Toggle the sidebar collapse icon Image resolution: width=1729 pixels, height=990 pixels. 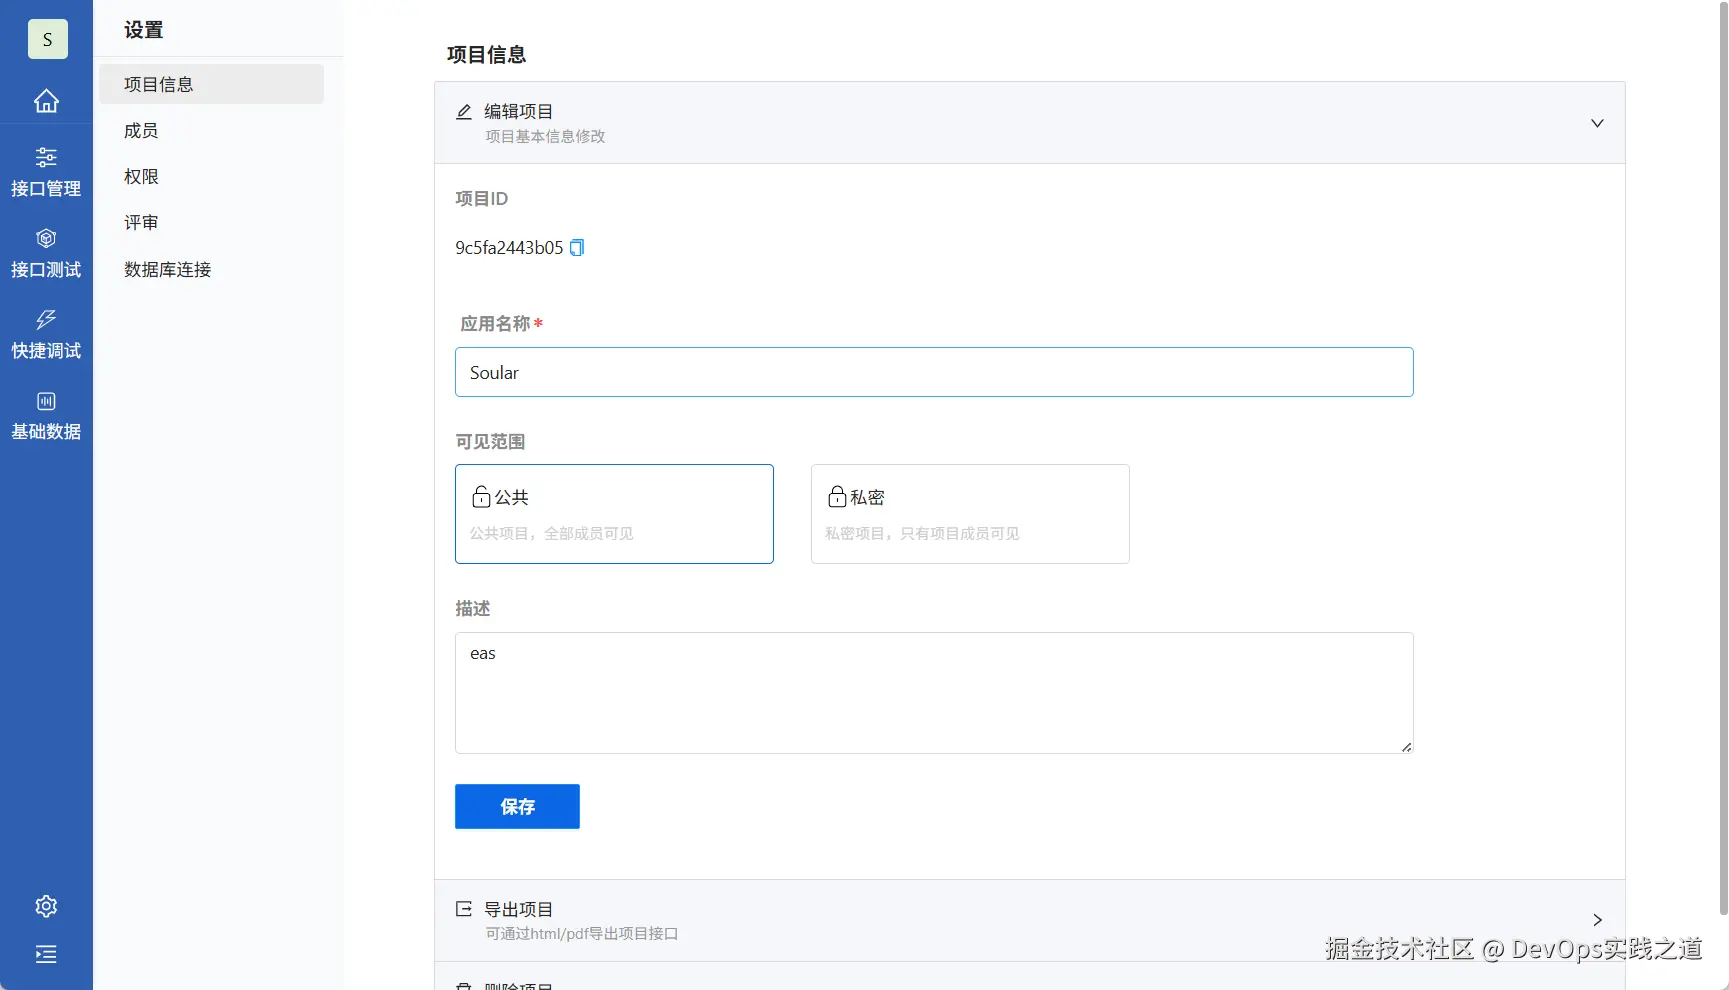[46, 954]
